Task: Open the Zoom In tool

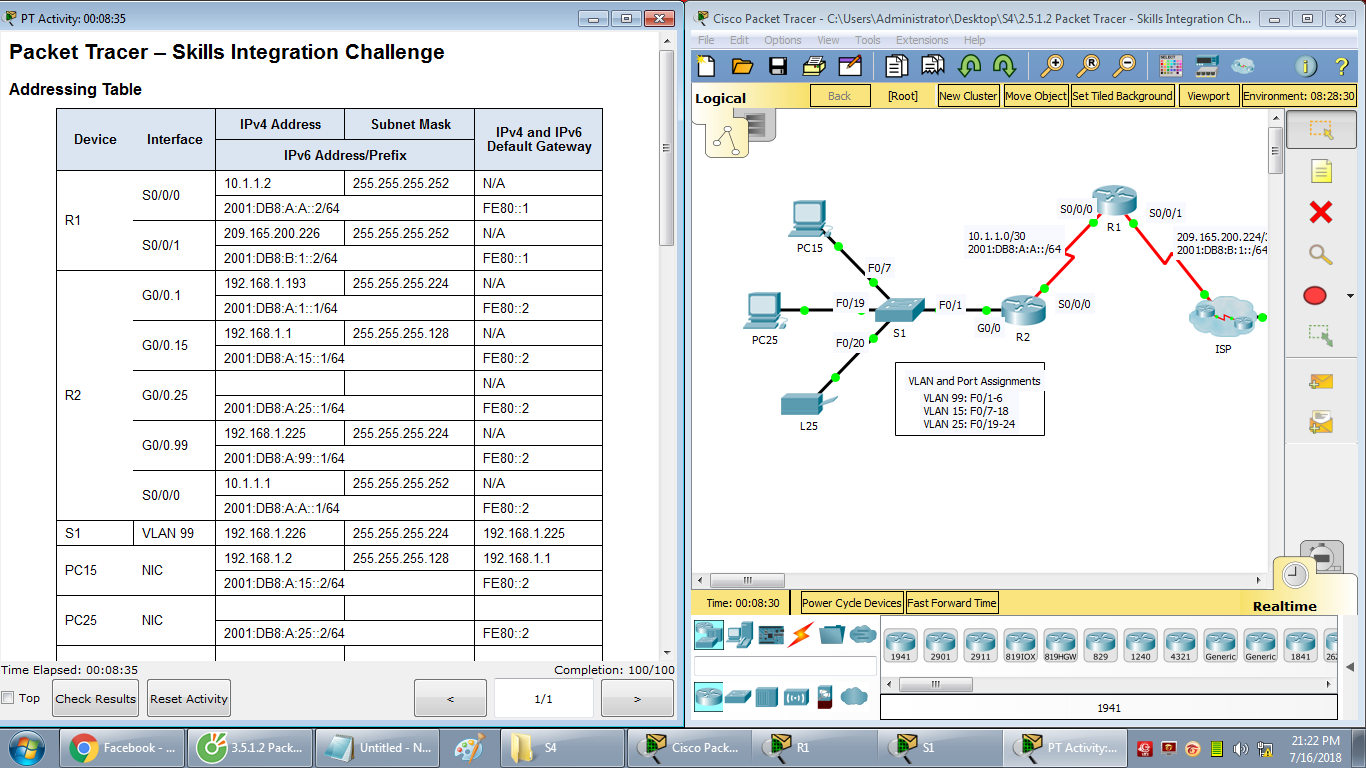Action: click(x=1053, y=65)
